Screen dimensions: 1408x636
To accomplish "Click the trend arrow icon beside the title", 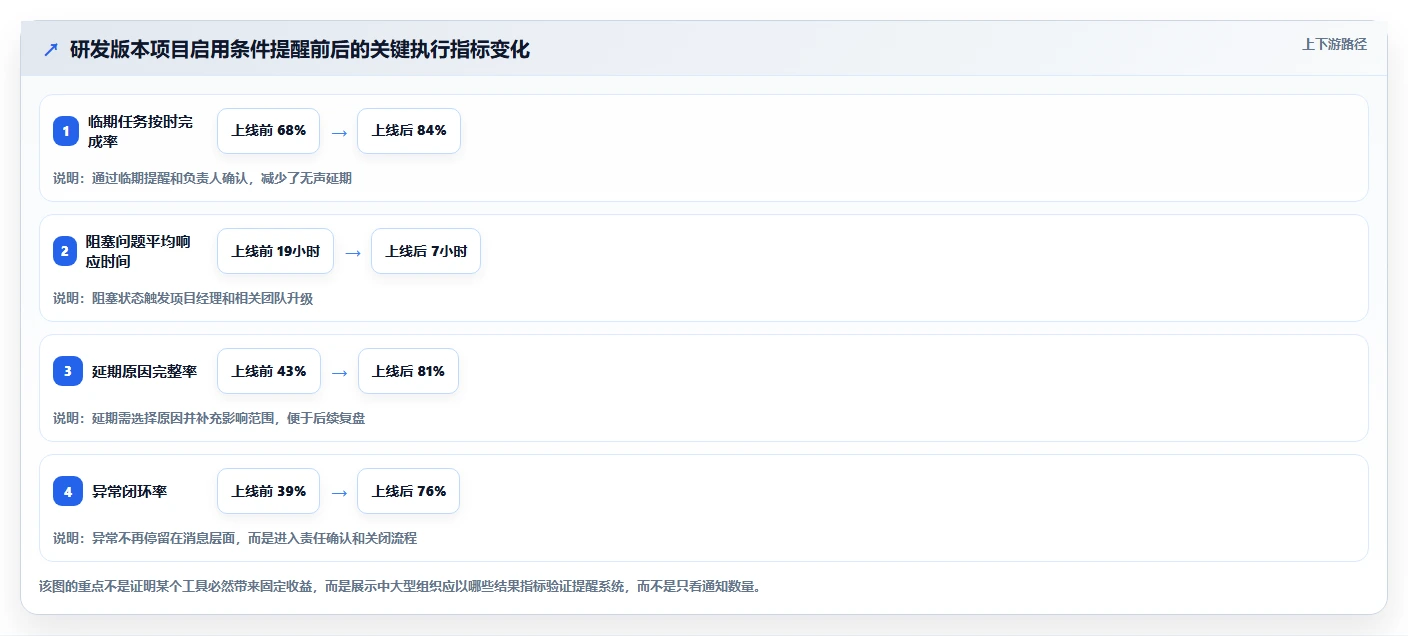I will click(51, 50).
